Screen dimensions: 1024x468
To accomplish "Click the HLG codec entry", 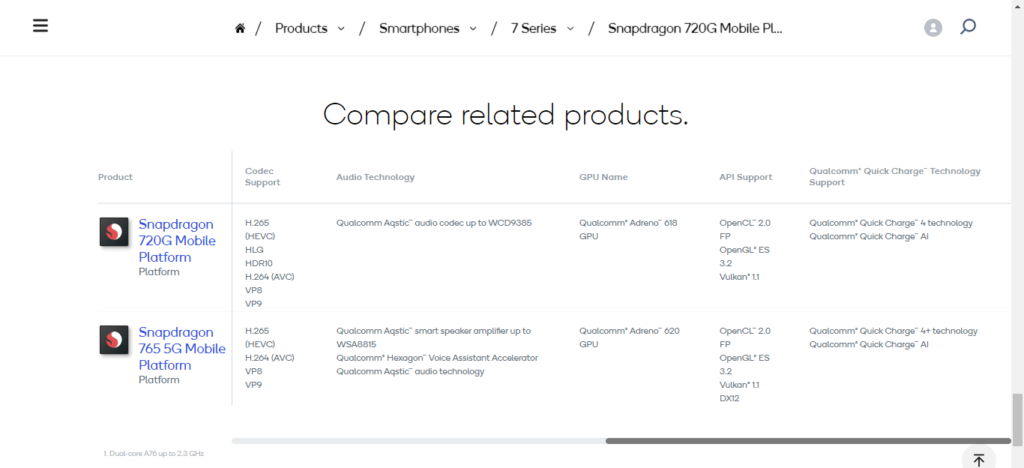I will (x=253, y=249).
